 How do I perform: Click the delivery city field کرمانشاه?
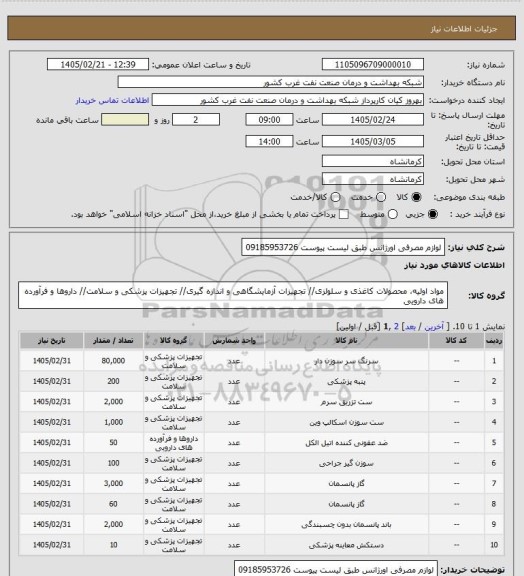[x=373, y=179]
